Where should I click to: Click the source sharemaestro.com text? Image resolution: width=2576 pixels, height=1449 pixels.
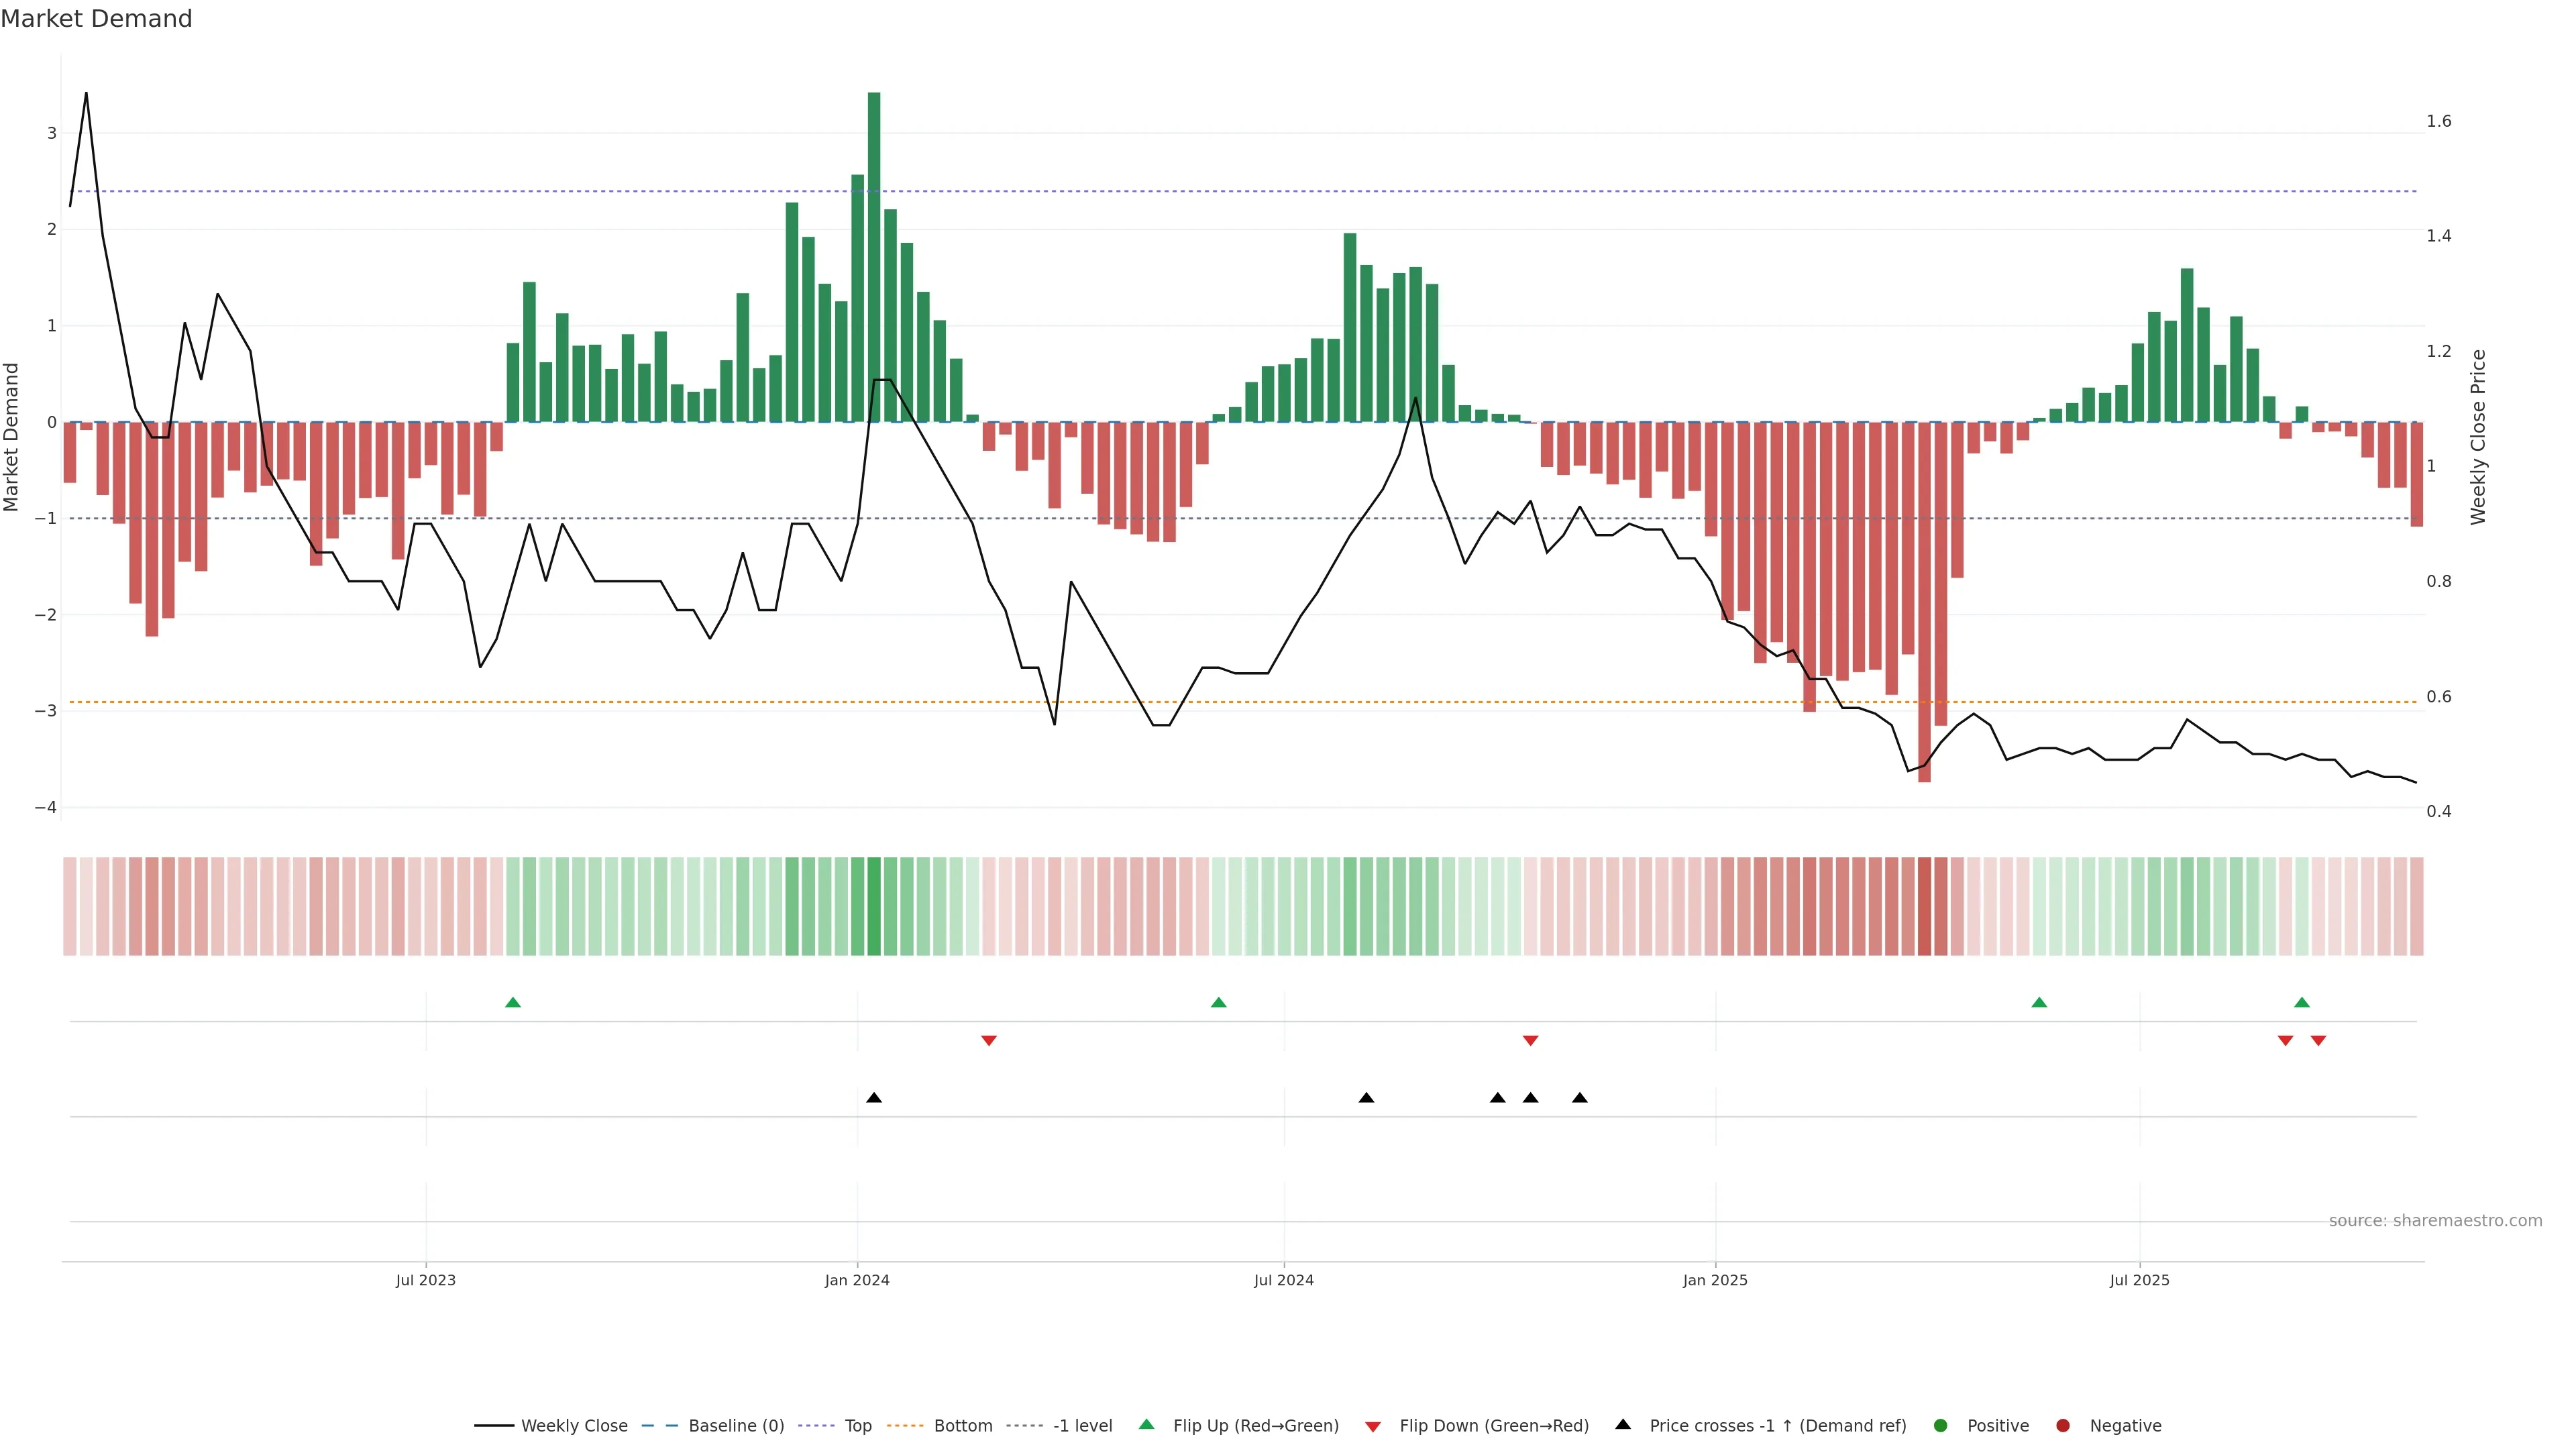tap(2435, 1221)
